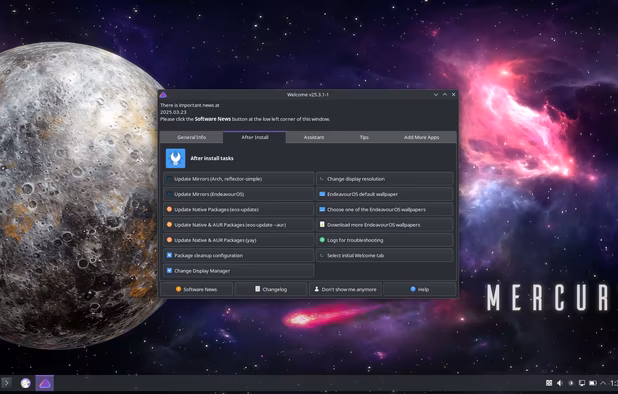Click the brightness icon in system tray
618x394 pixels.
coord(571,383)
